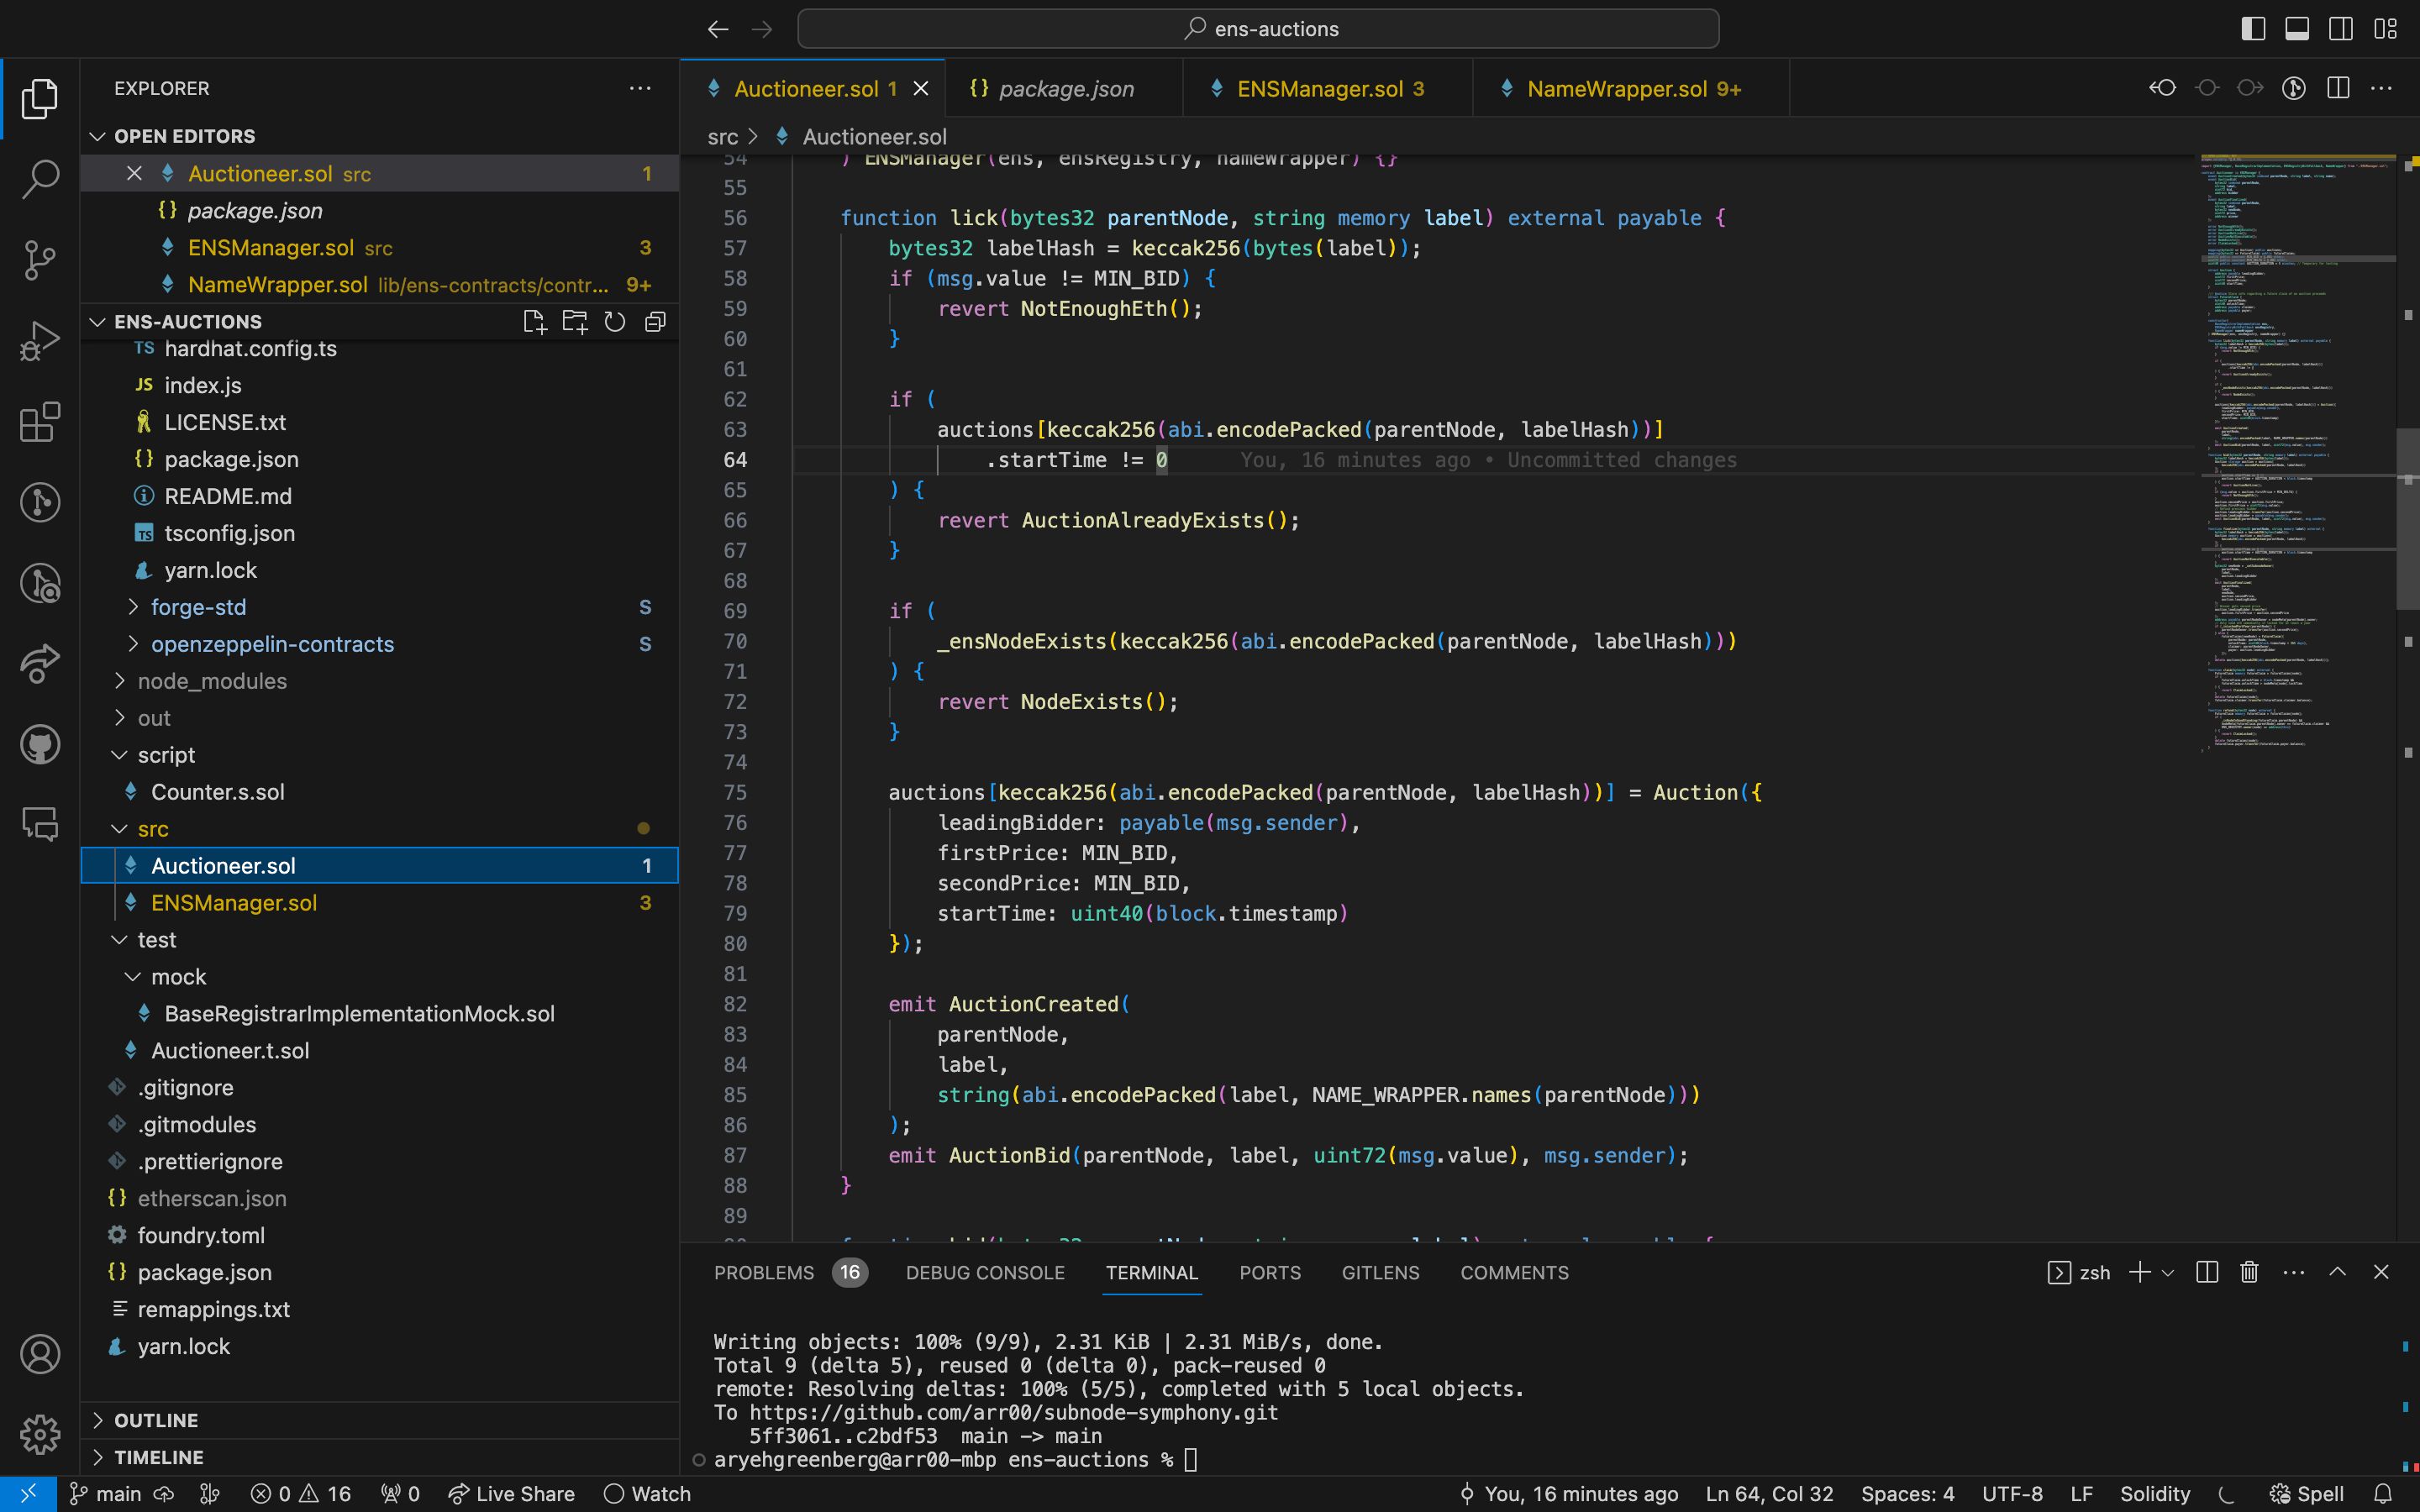Expand the node_modules folder
Viewport: 2420px width, 1512px height.
click(x=211, y=680)
